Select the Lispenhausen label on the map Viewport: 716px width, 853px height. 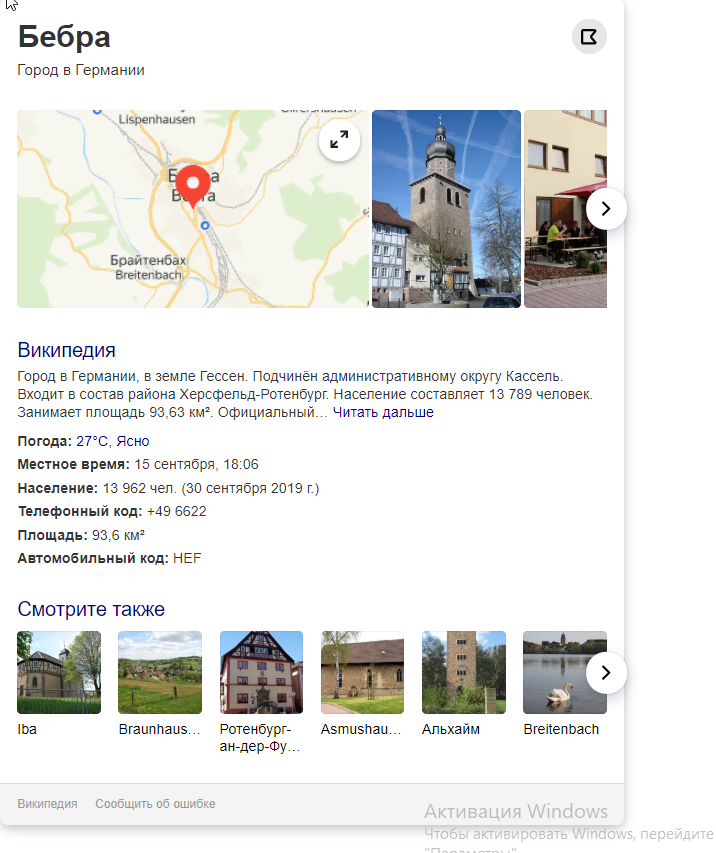click(157, 119)
